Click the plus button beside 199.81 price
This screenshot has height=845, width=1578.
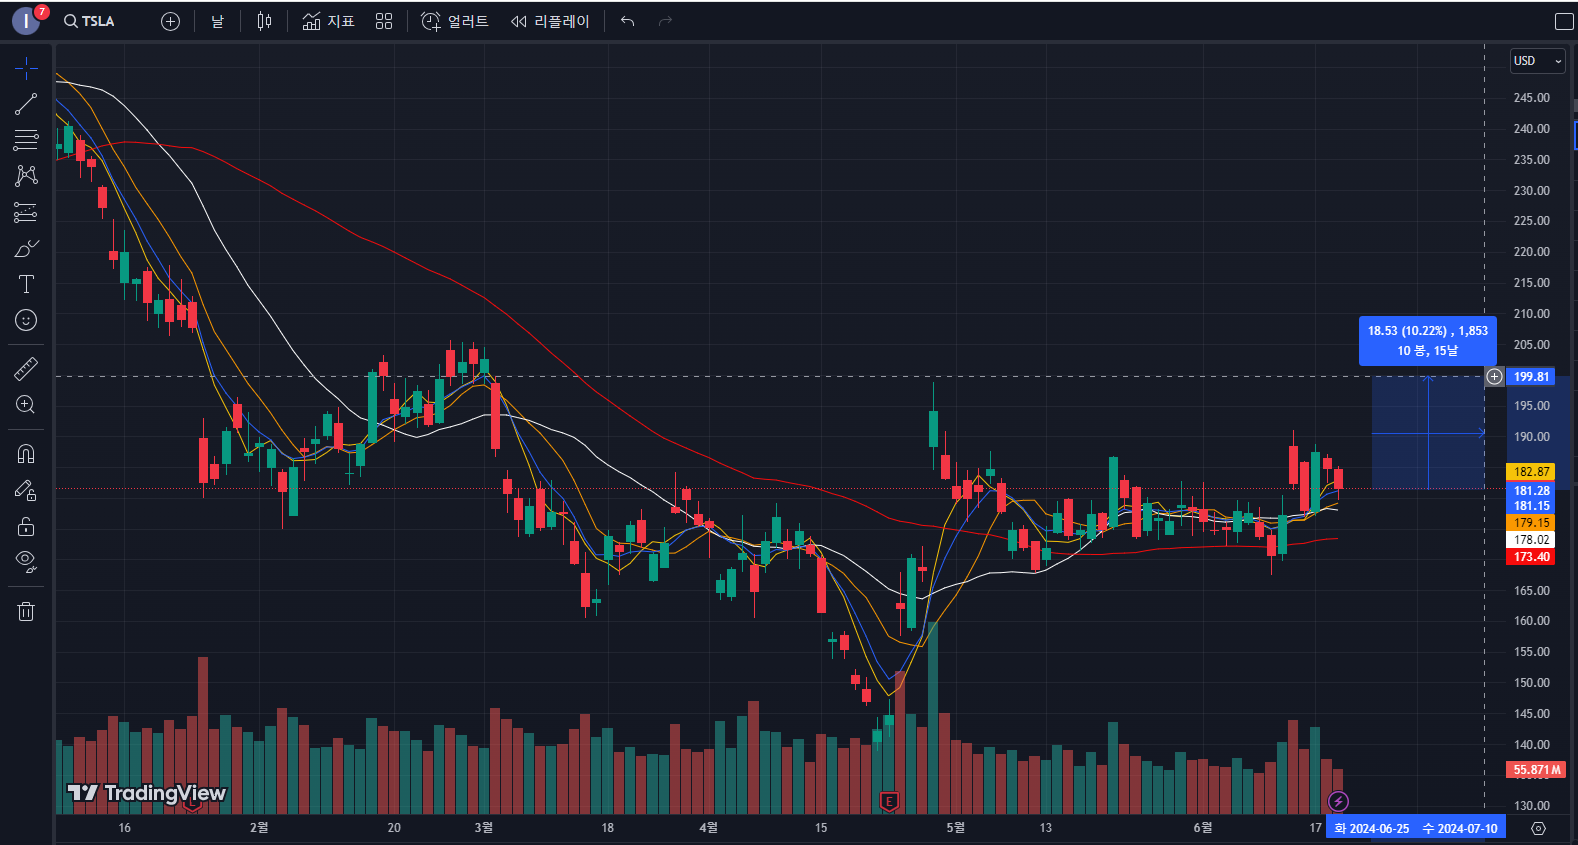[1494, 377]
